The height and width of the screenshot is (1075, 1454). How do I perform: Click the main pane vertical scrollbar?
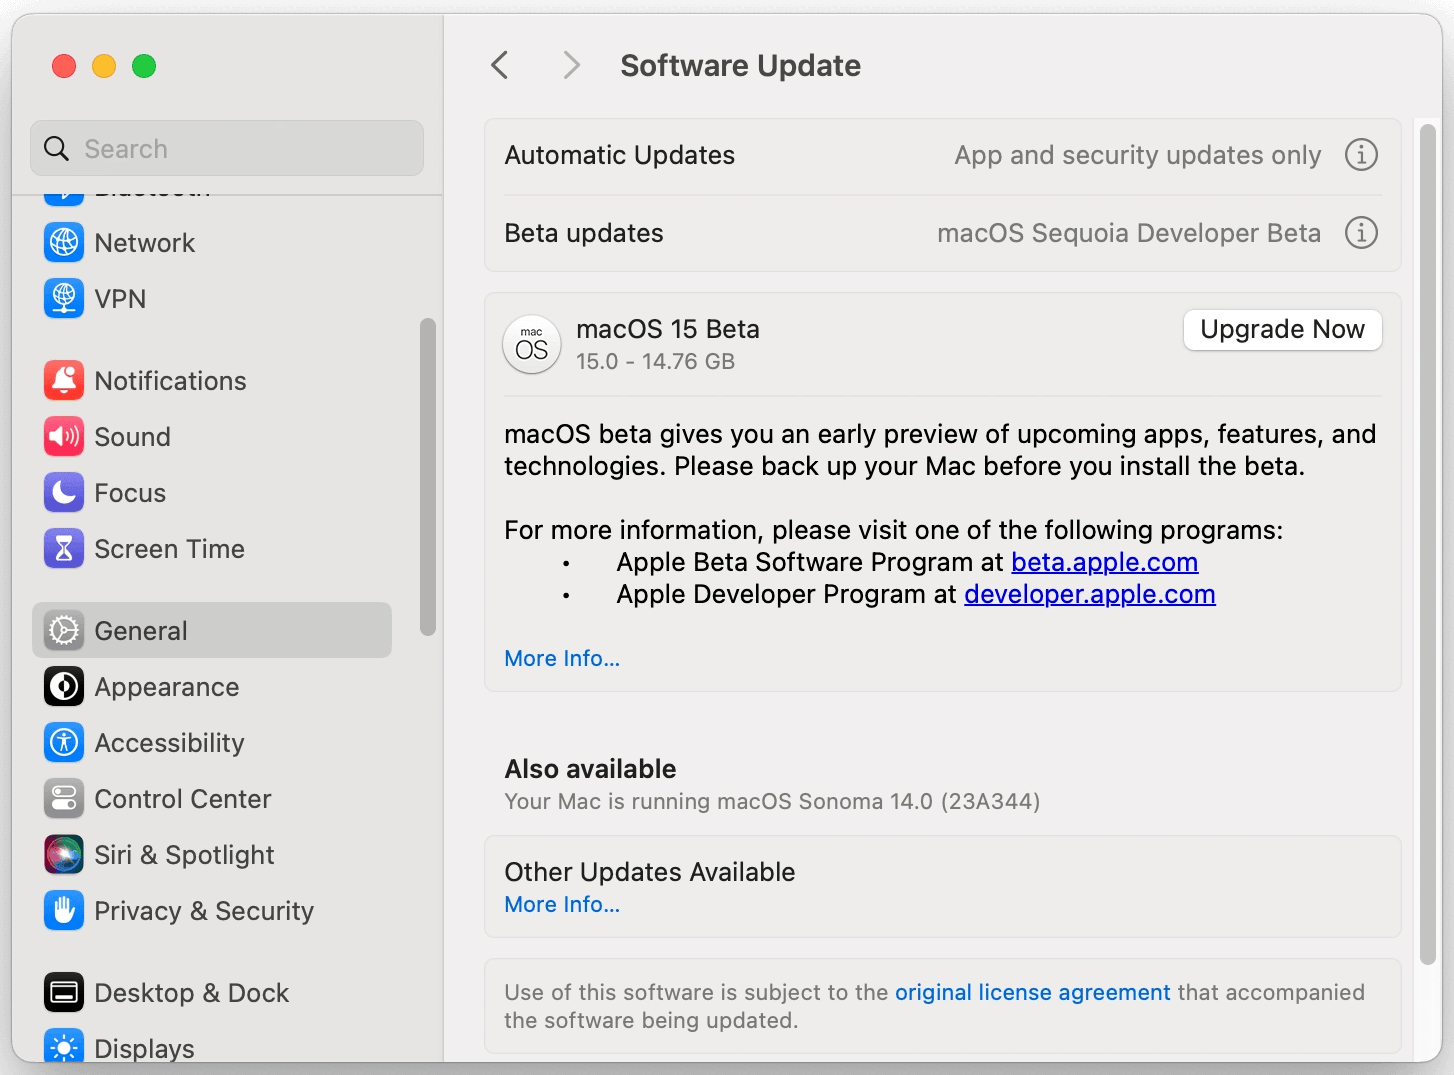pyautogui.click(x=1428, y=545)
